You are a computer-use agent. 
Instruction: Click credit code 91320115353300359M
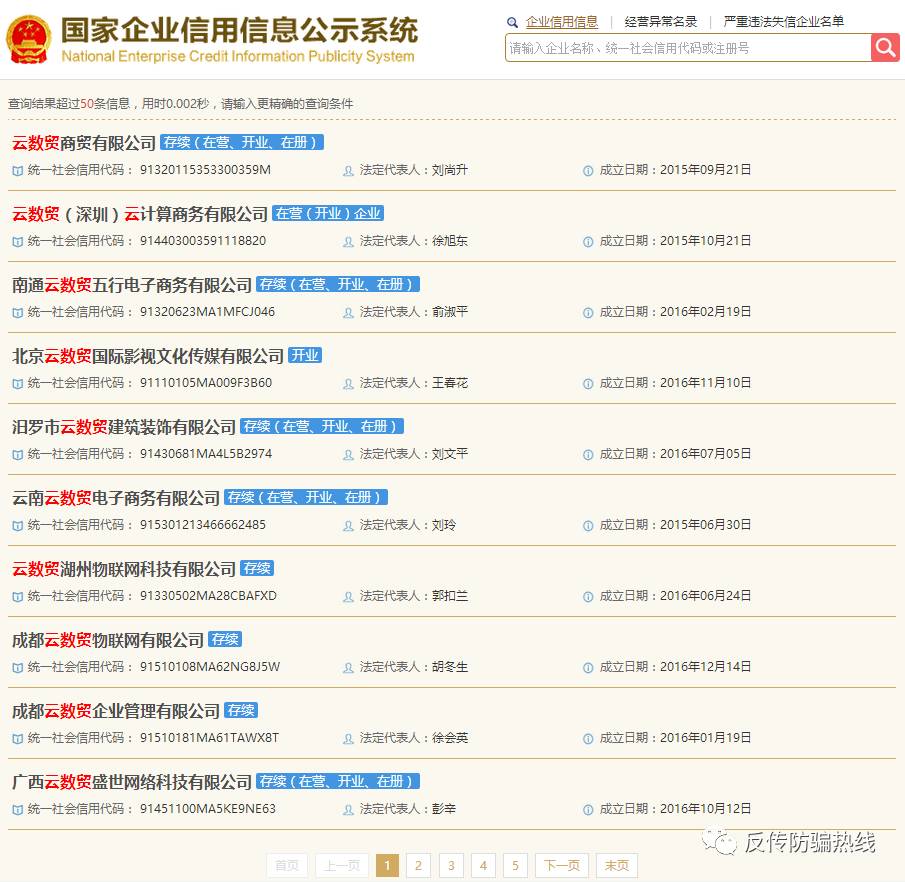coord(205,170)
